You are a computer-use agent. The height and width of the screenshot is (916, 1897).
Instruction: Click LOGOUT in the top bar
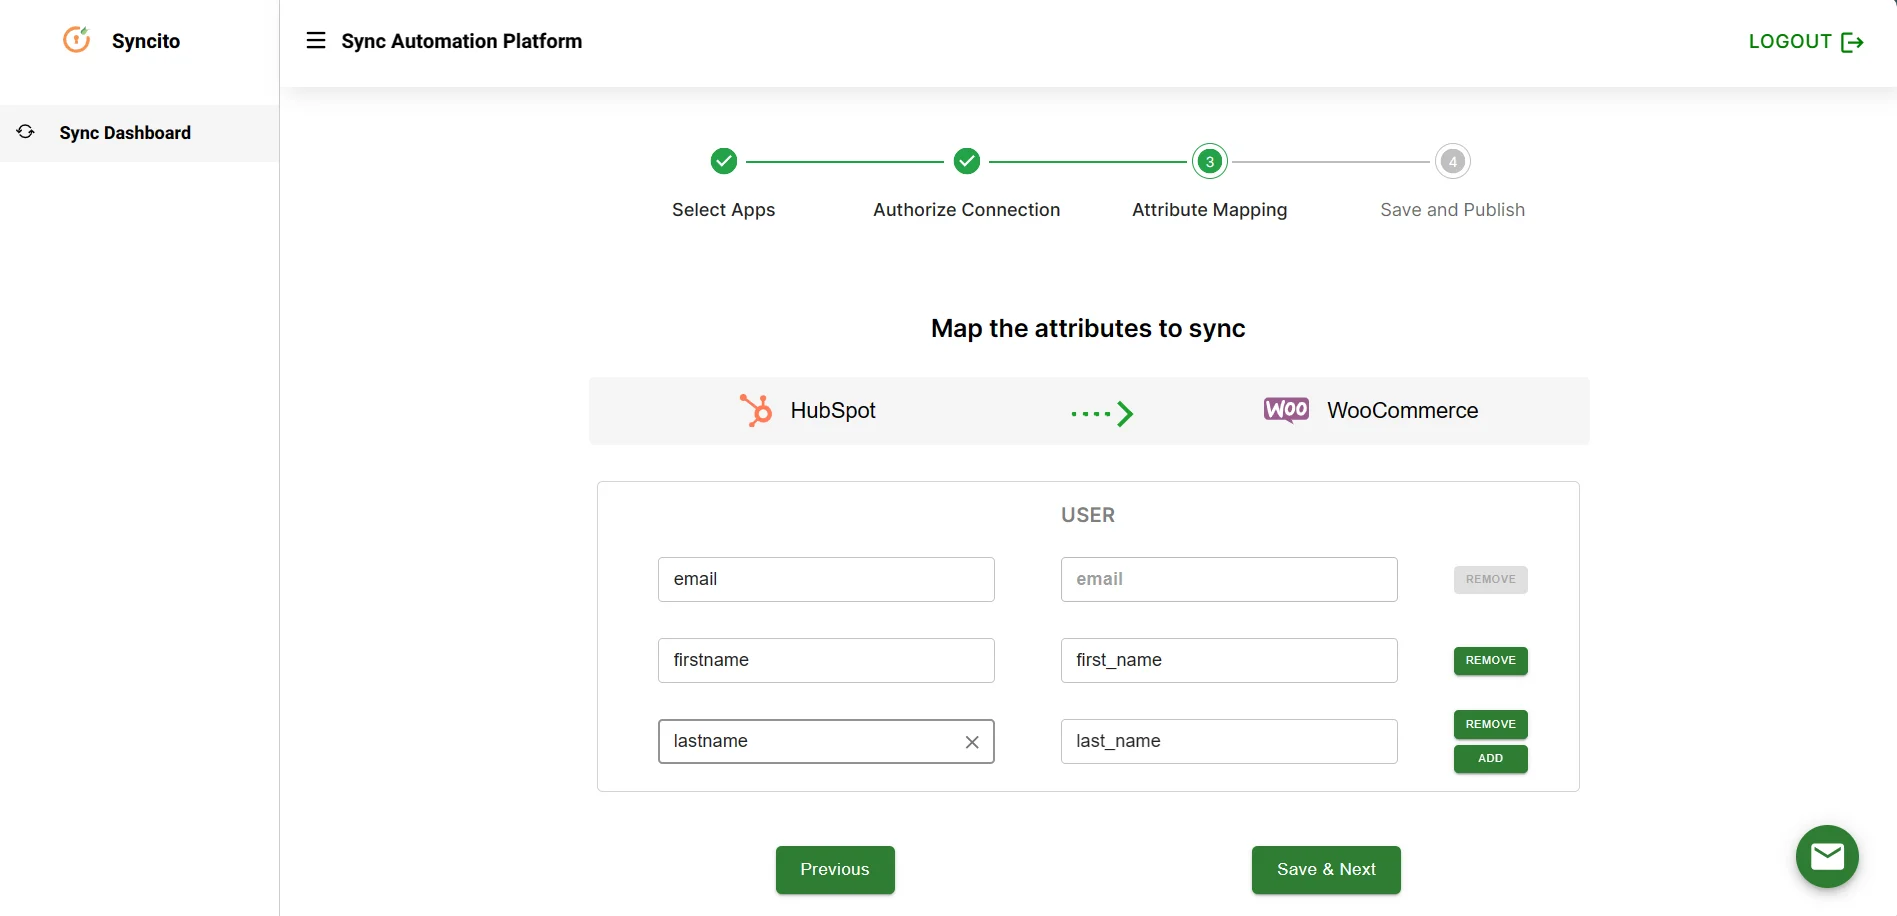tap(1790, 41)
